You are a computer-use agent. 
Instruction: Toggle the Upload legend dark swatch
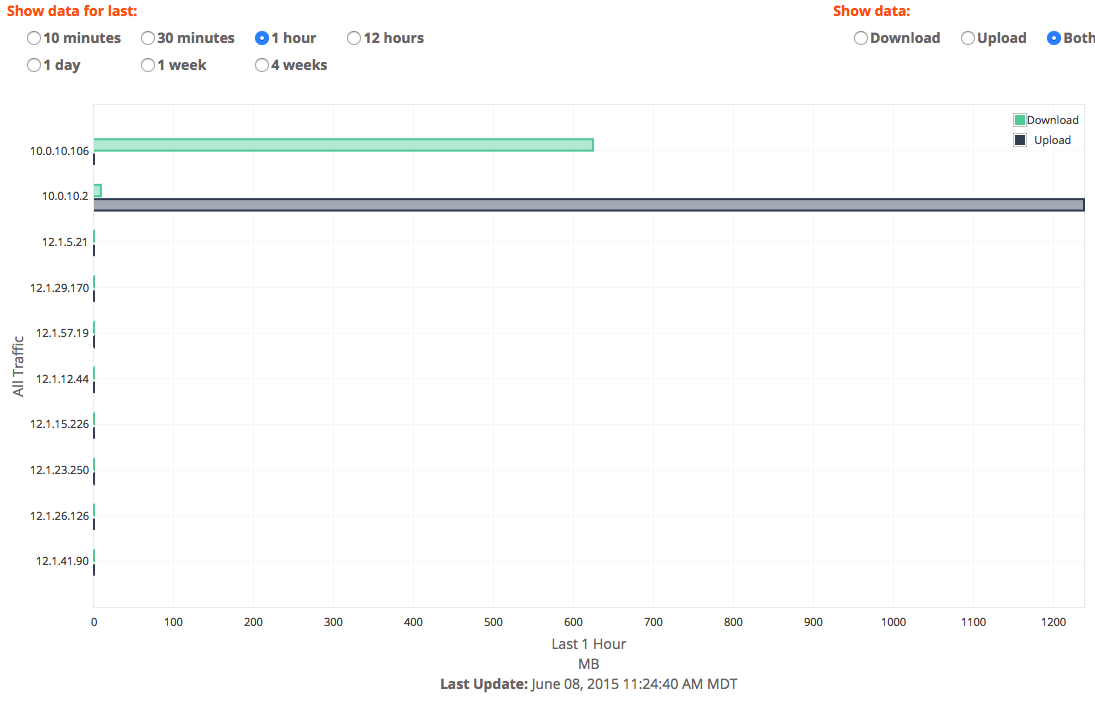pyautogui.click(x=1020, y=140)
